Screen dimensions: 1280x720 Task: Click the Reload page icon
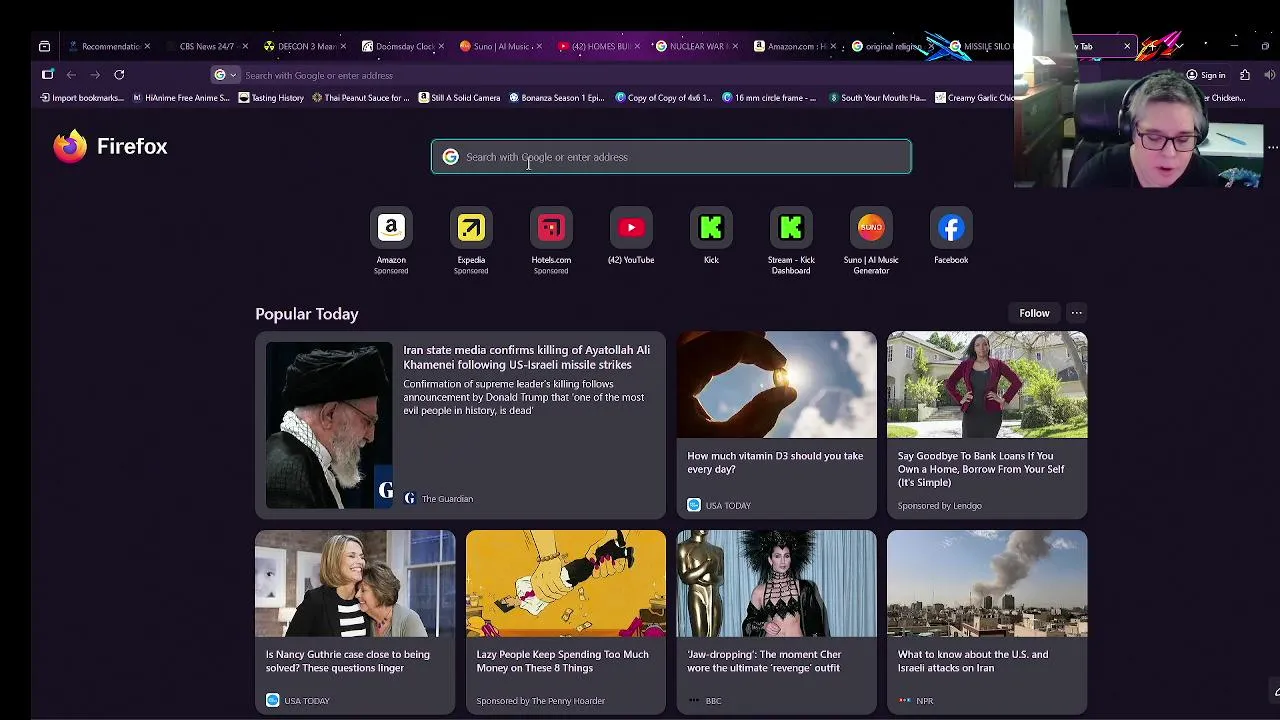pyautogui.click(x=119, y=75)
